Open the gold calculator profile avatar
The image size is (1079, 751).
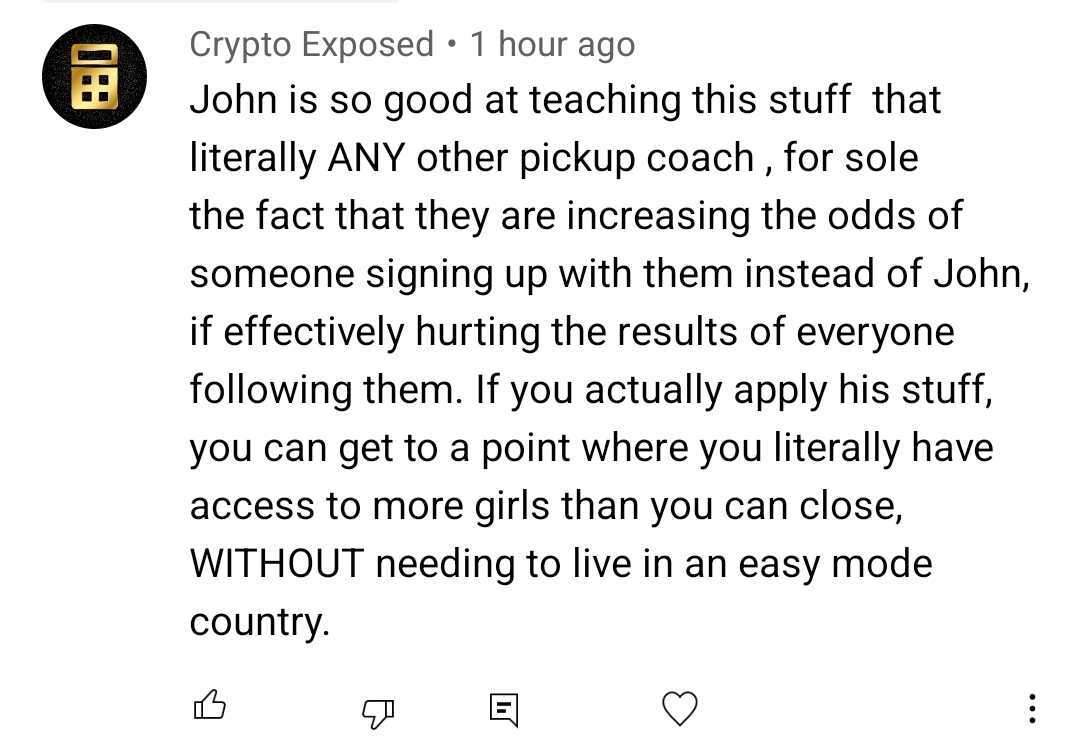click(x=94, y=77)
